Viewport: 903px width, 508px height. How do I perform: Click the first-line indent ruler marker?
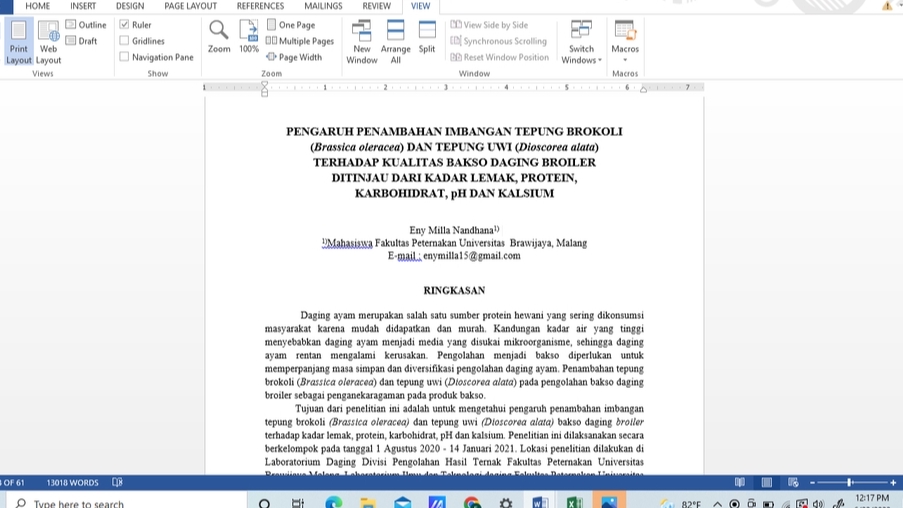(x=264, y=84)
